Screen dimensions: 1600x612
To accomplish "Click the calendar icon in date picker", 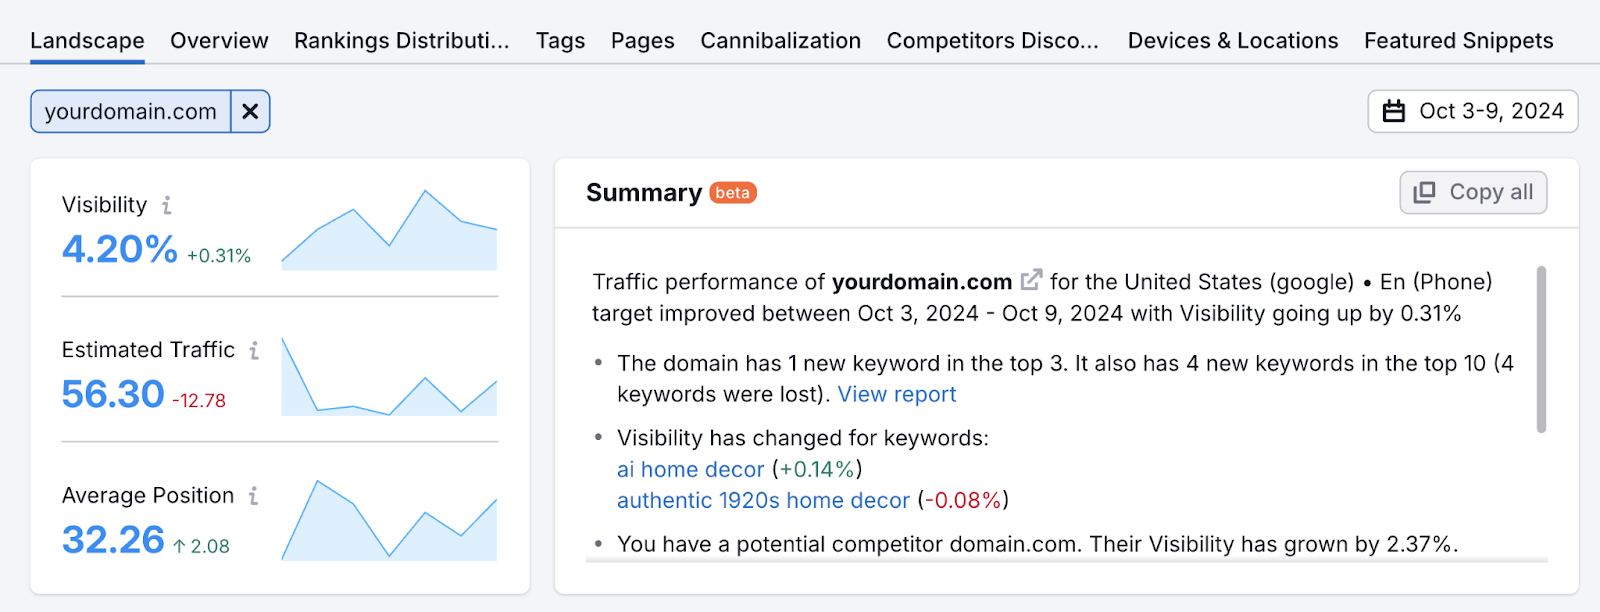I will 1394,111.
